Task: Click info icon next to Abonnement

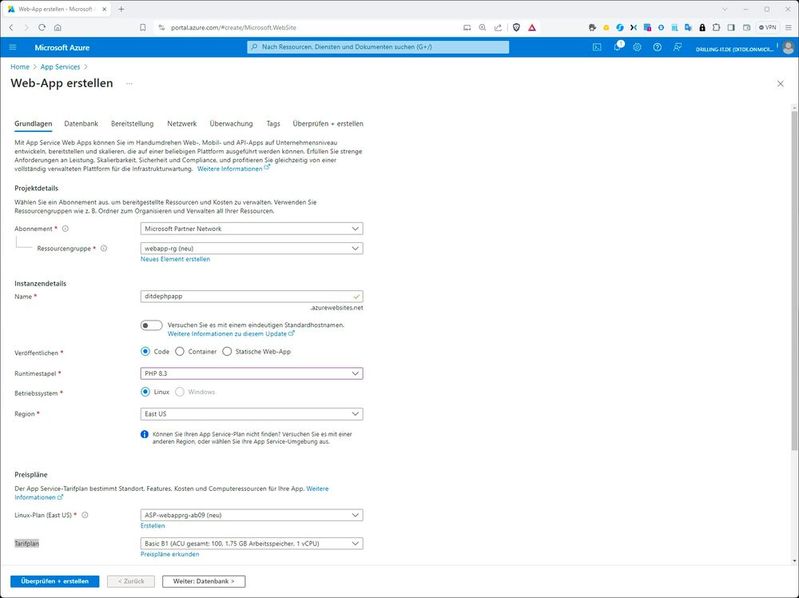Action: (65, 228)
